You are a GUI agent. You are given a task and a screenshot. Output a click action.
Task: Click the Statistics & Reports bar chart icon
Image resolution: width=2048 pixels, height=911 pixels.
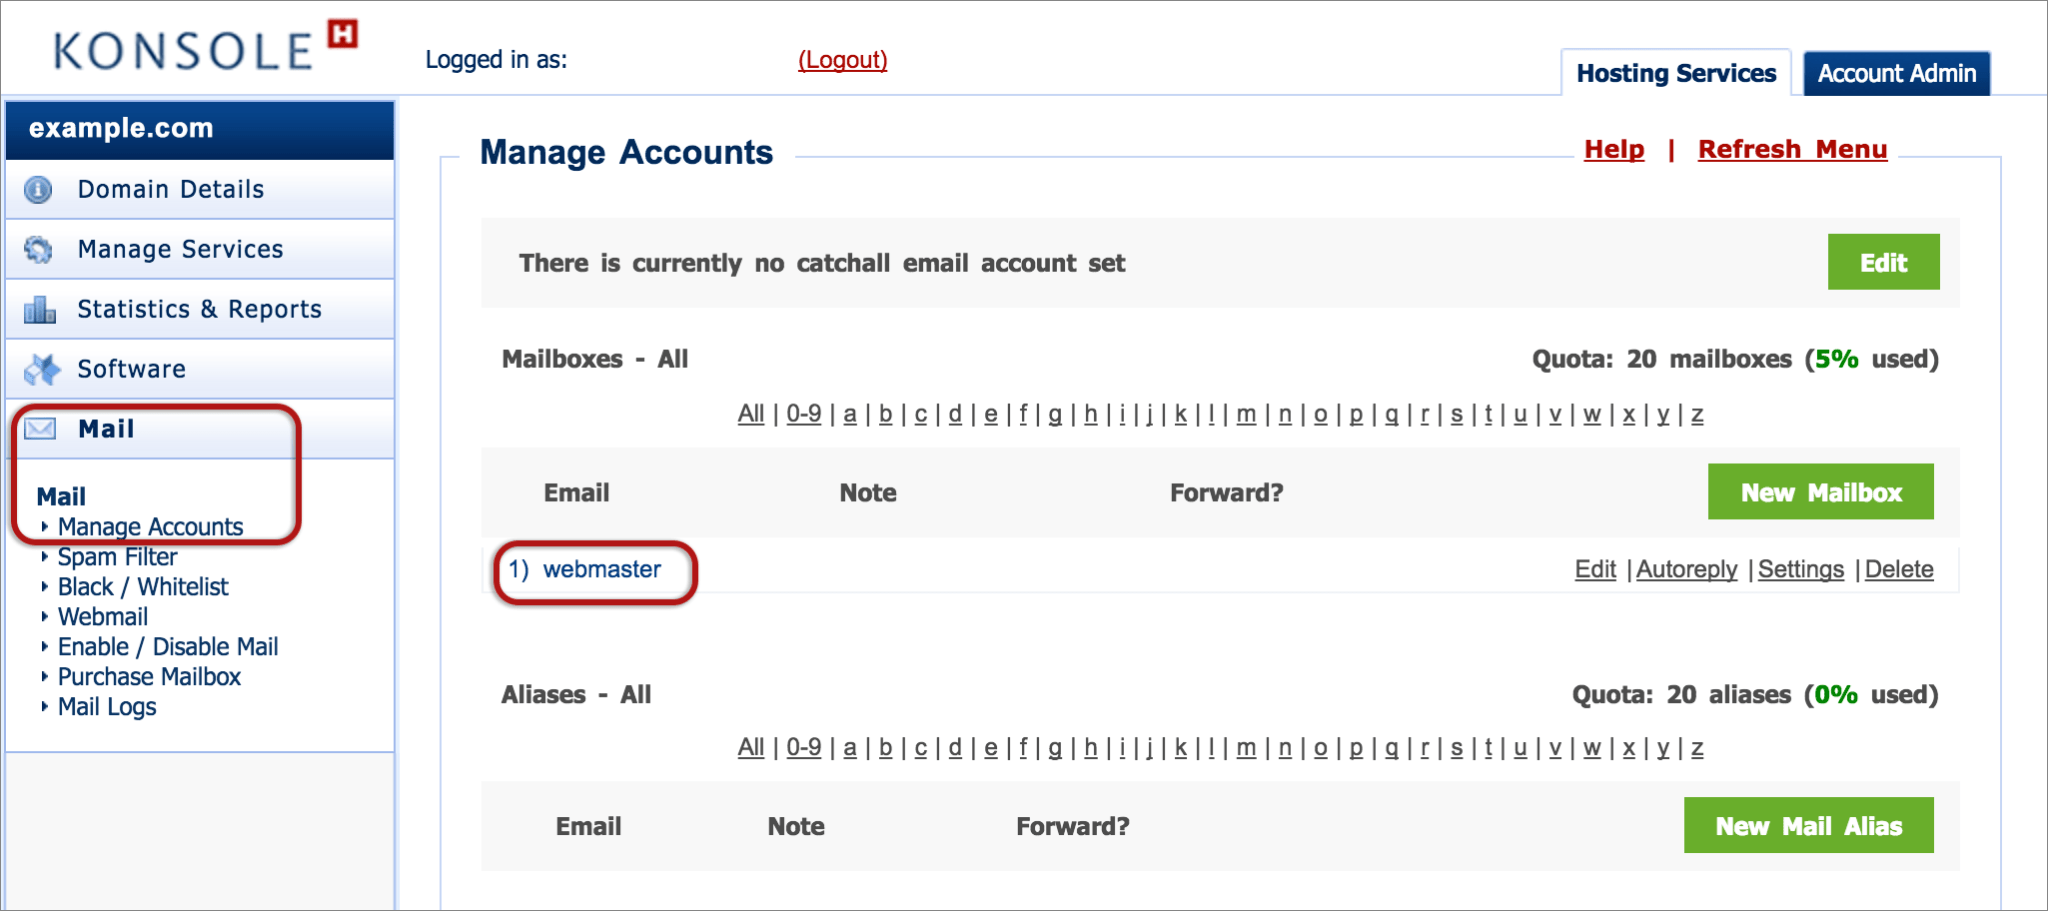(x=38, y=309)
